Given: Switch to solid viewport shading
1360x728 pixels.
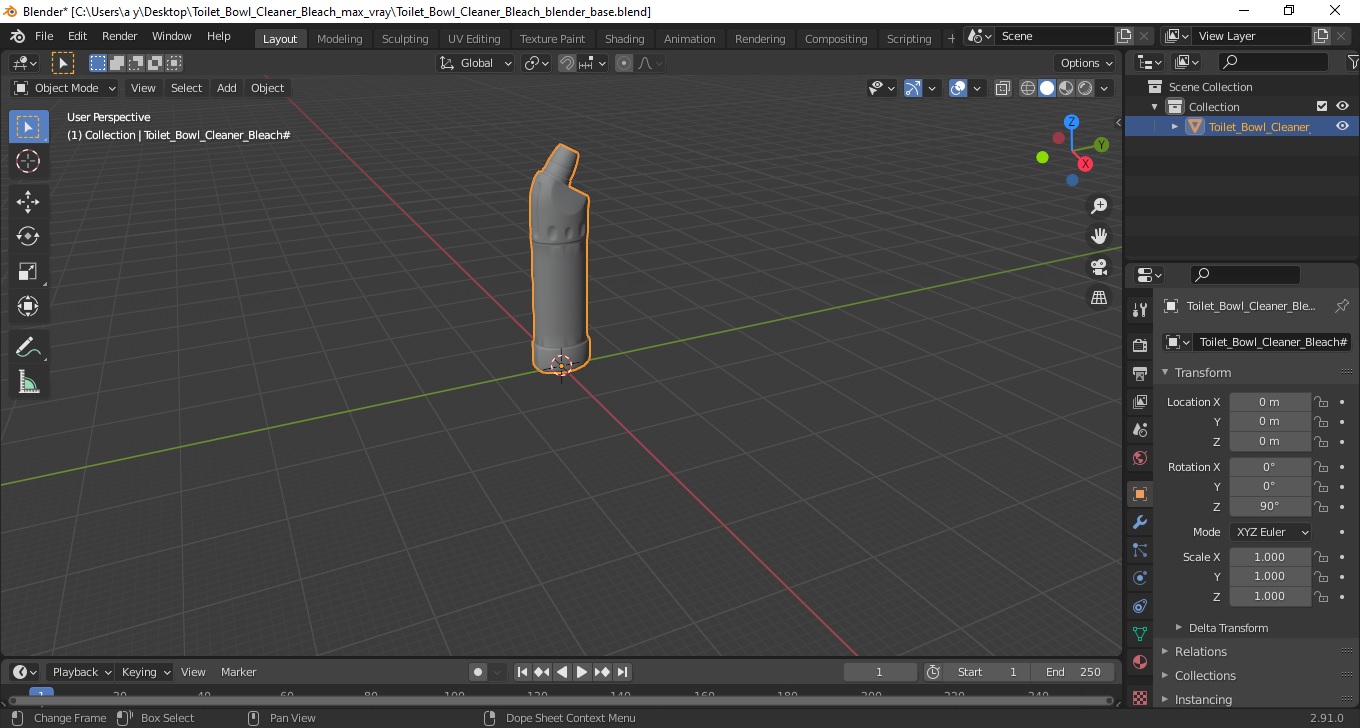Looking at the screenshot, I should pos(1047,88).
